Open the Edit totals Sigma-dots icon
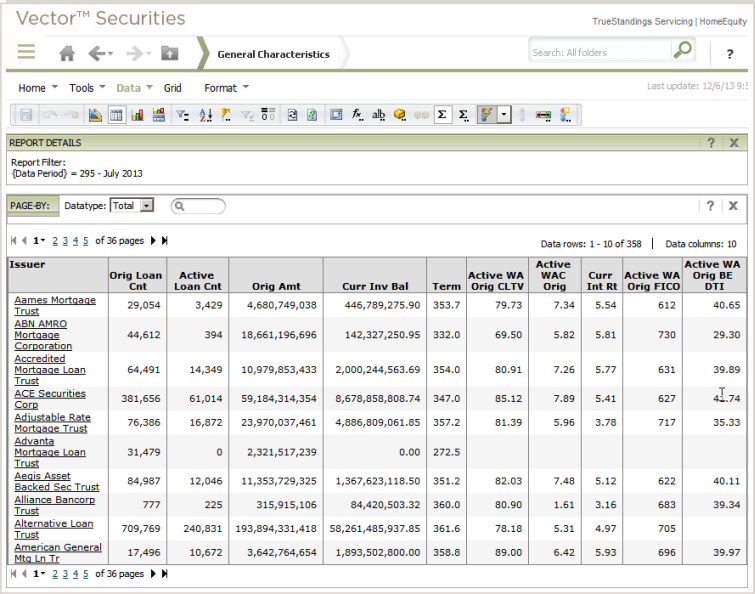This screenshot has width=755, height=594. tap(463, 115)
